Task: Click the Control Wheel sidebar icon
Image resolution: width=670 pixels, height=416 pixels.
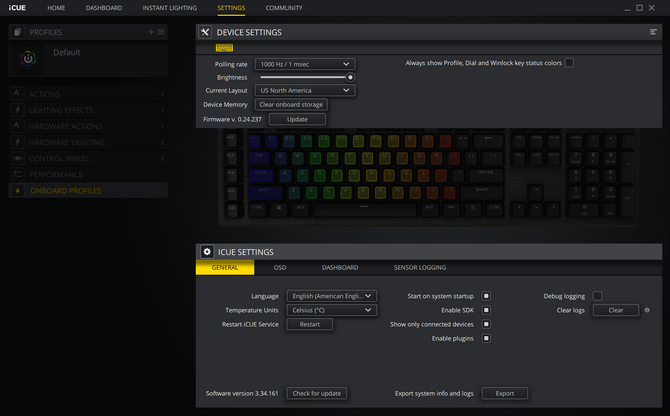Action: pyautogui.click(x=17, y=158)
